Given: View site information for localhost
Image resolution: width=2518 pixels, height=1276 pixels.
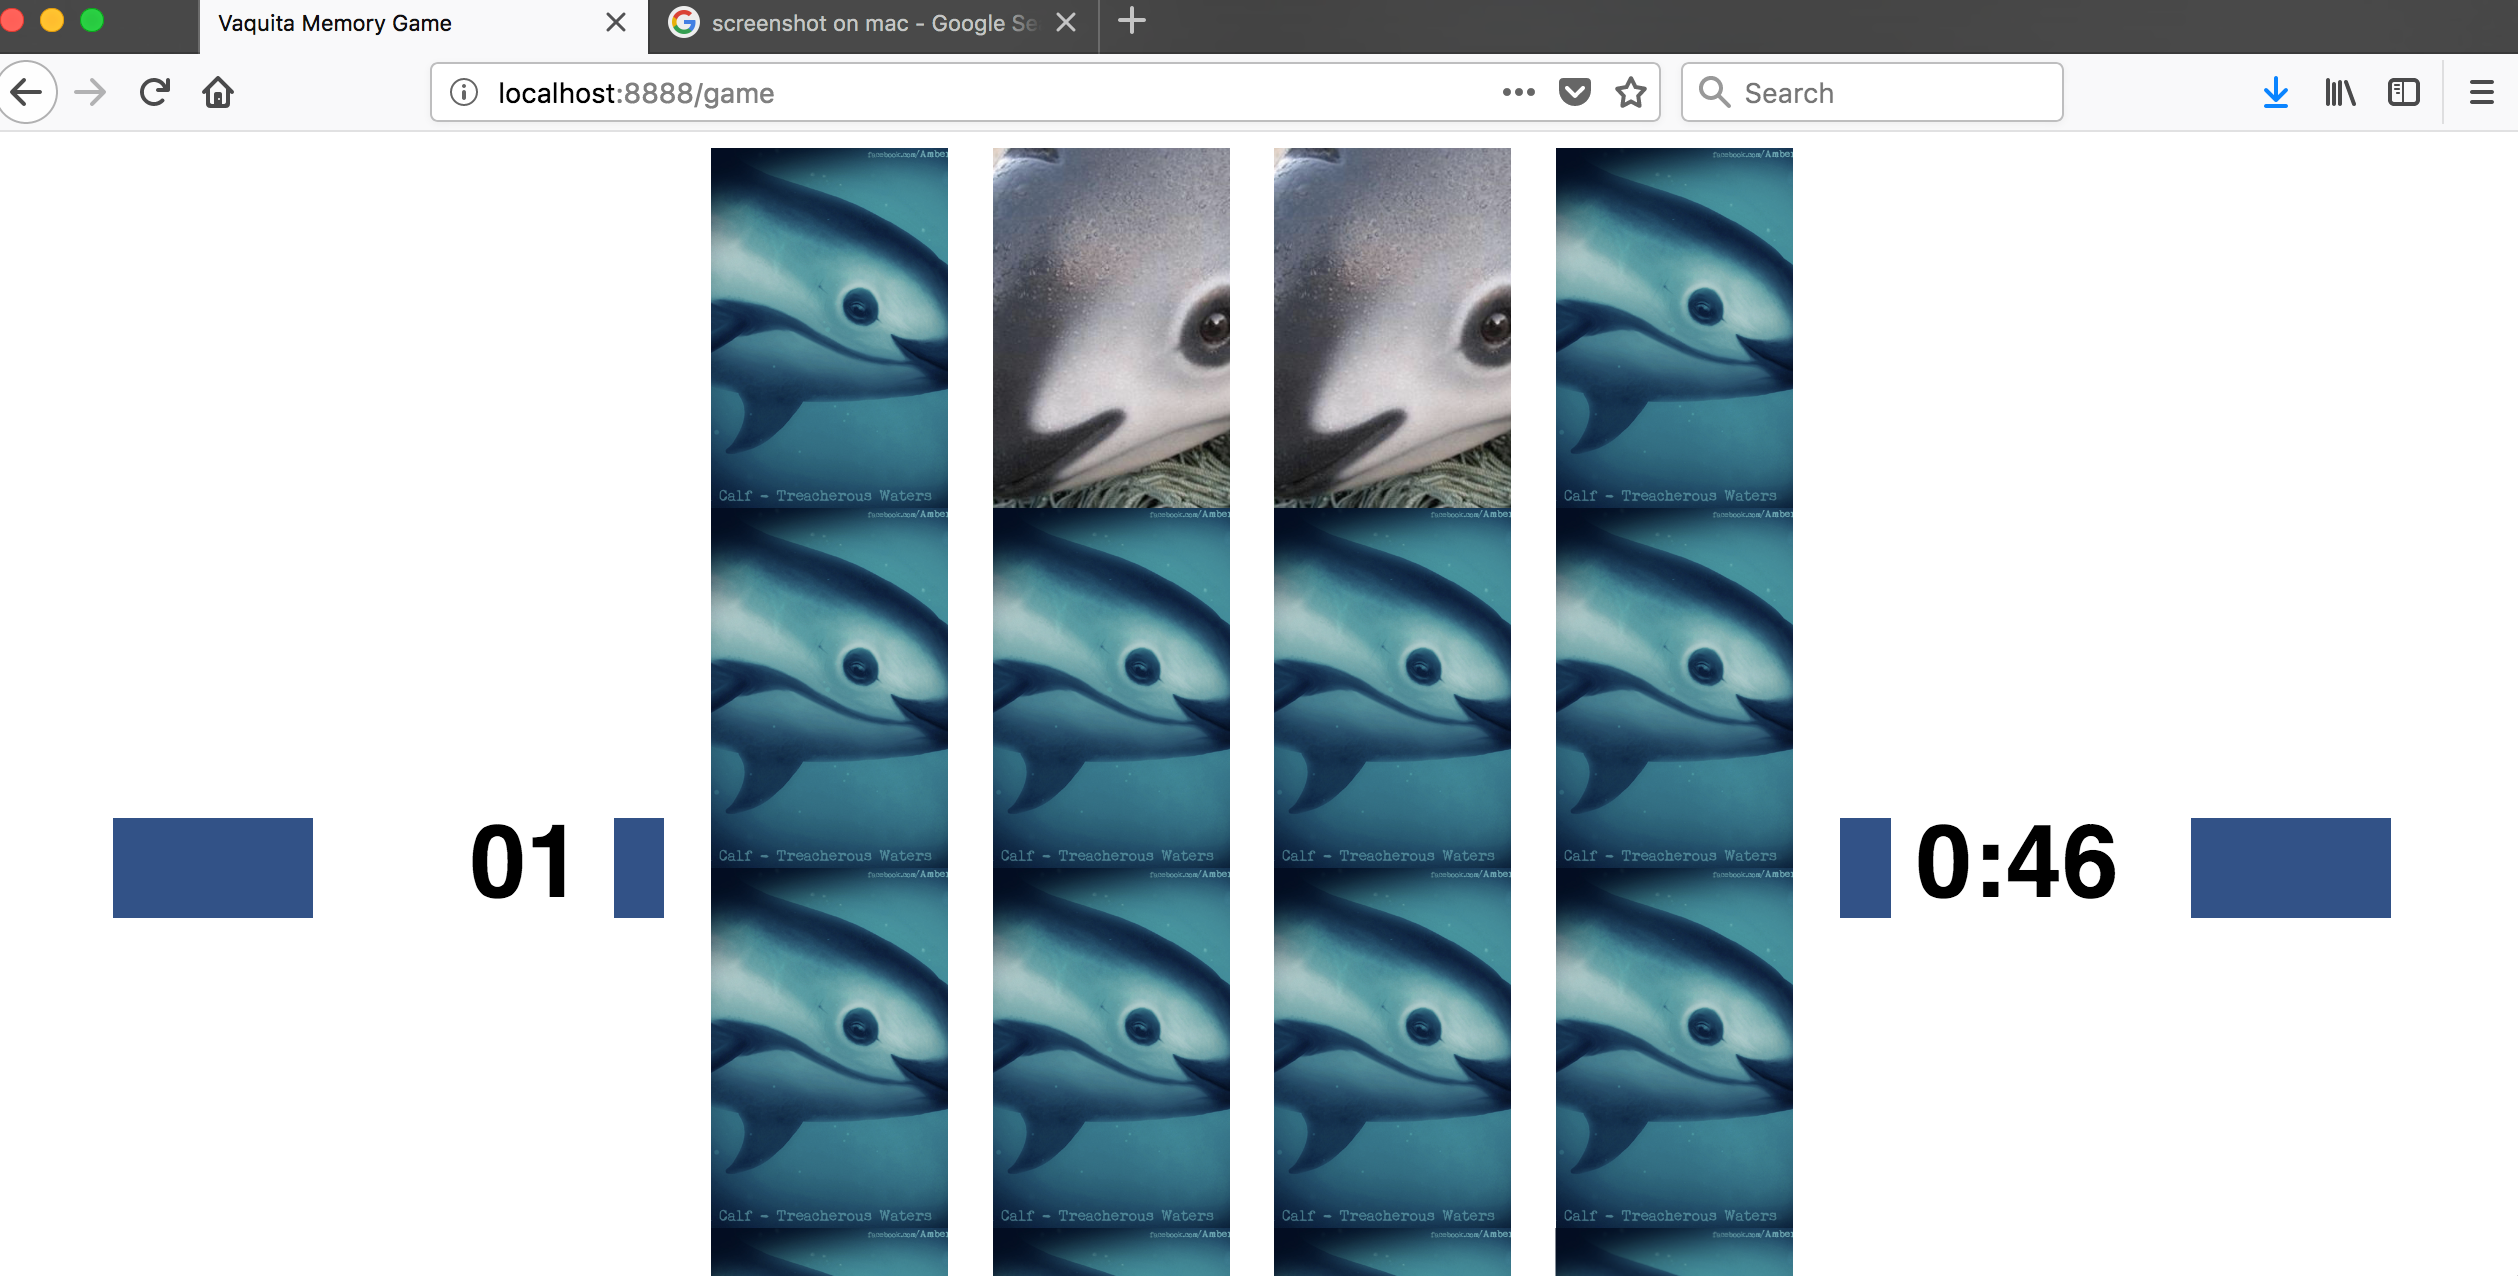Looking at the screenshot, I should (x=464, y=93).
